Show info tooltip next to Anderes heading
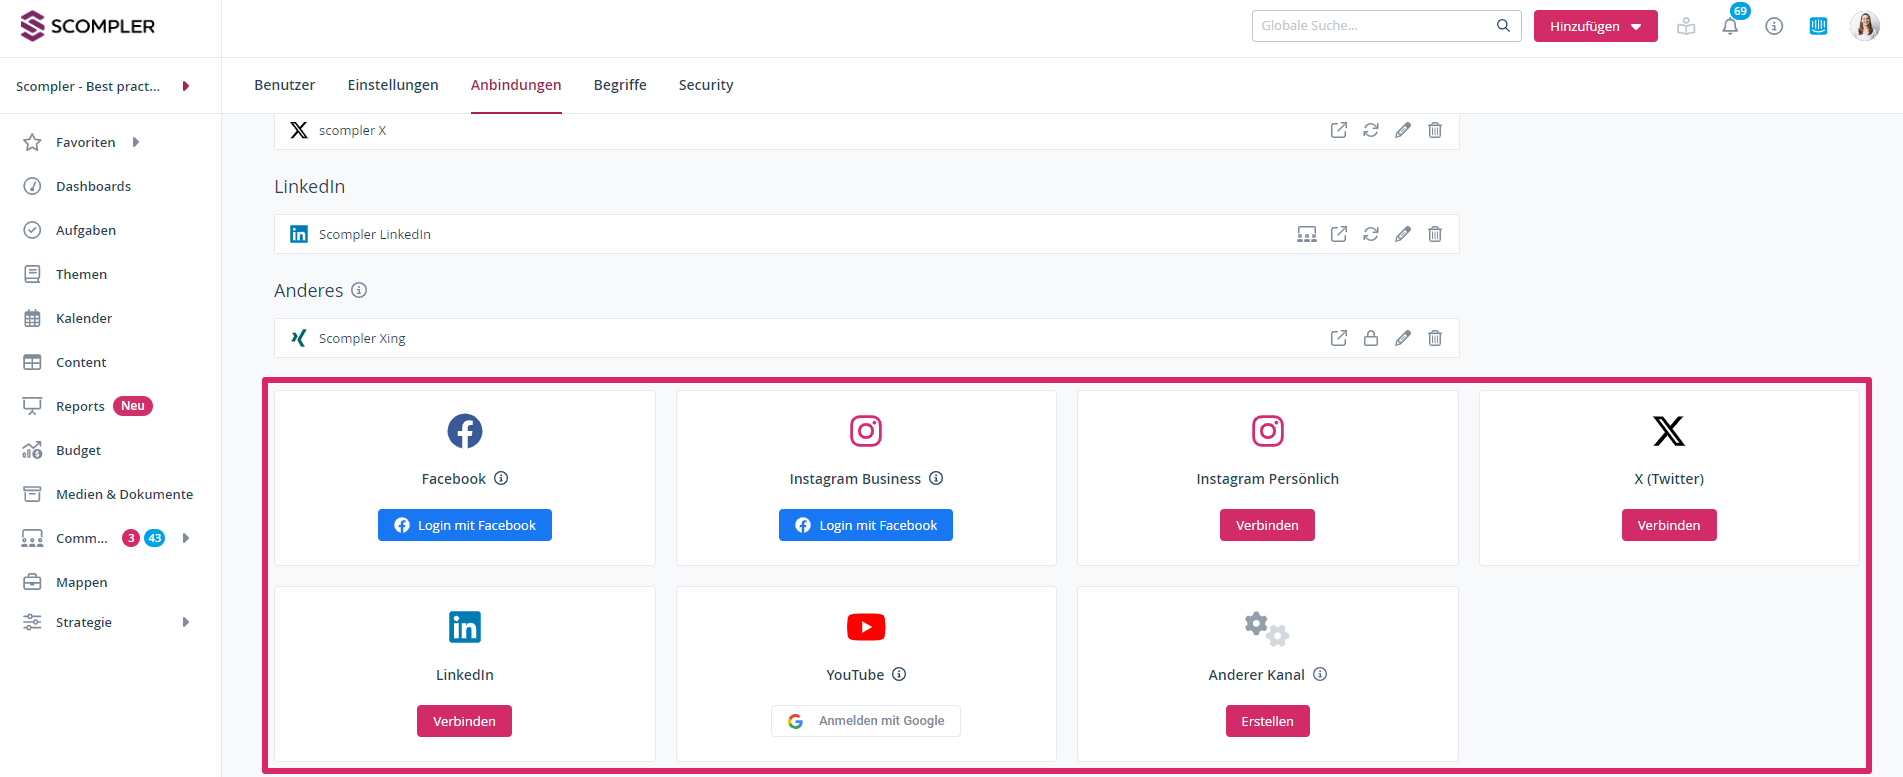The height and width of the screenshot is (777, 1903). pos(359,290)
